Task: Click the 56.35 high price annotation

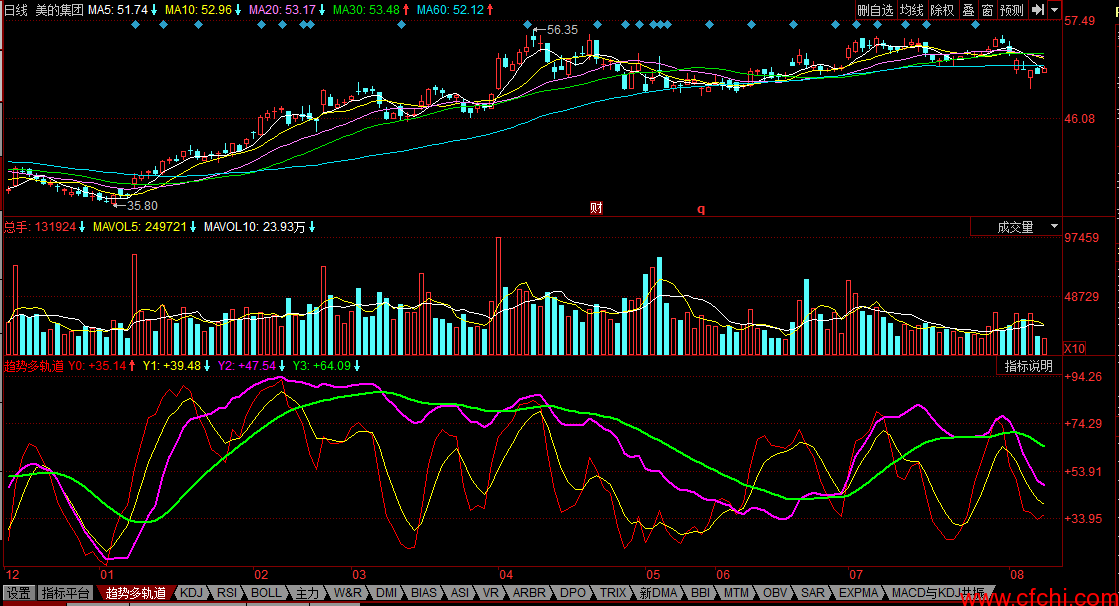Action: pos(562,30)
